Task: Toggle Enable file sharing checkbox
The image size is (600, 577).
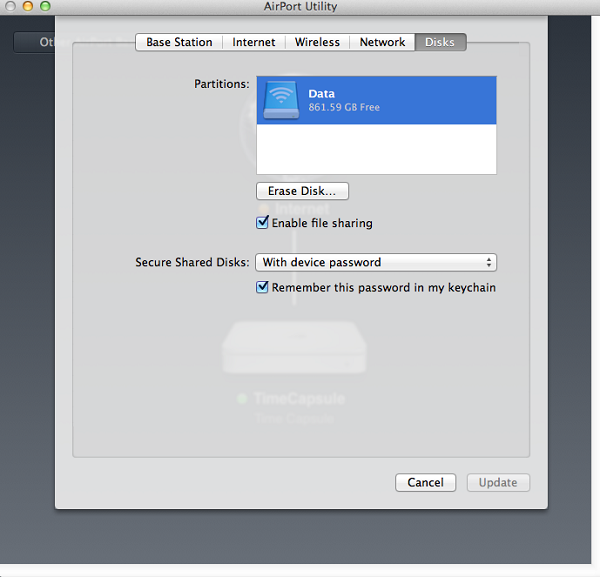Action: 262,222
